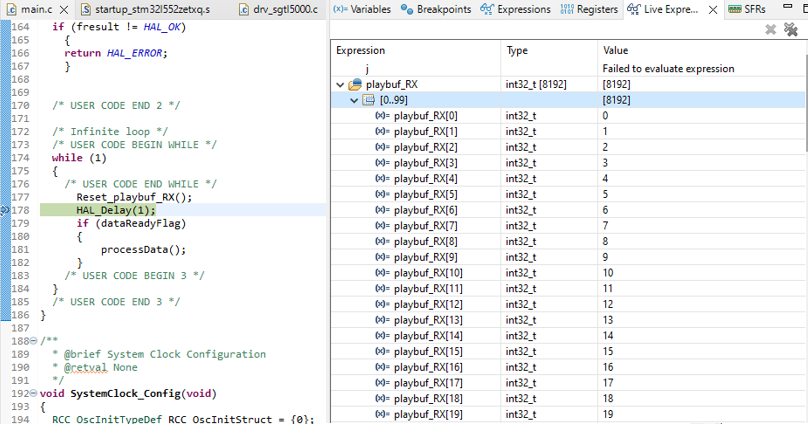The image size is (808, 445).
Task: Select the playbuf_RX[11] row
Action: pos(567,288)
